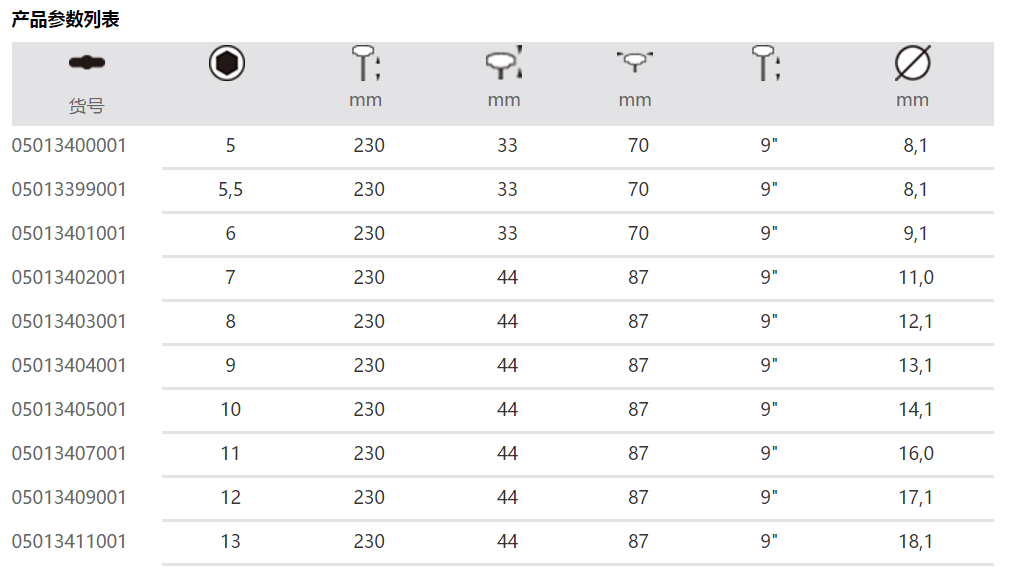Viewport: 1009px width, 580px height.
Task: Click the hexagon socket size icon
Action: (x=227, y=64)
